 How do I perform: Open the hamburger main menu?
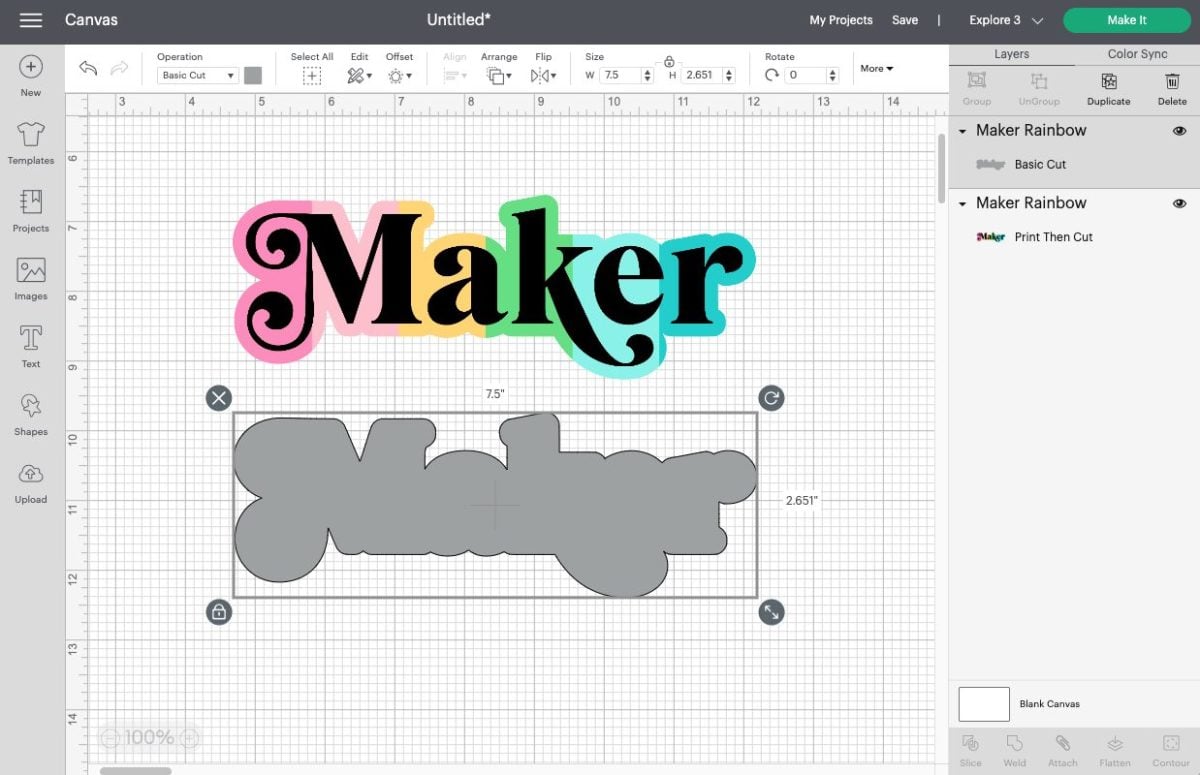[30, 20]
